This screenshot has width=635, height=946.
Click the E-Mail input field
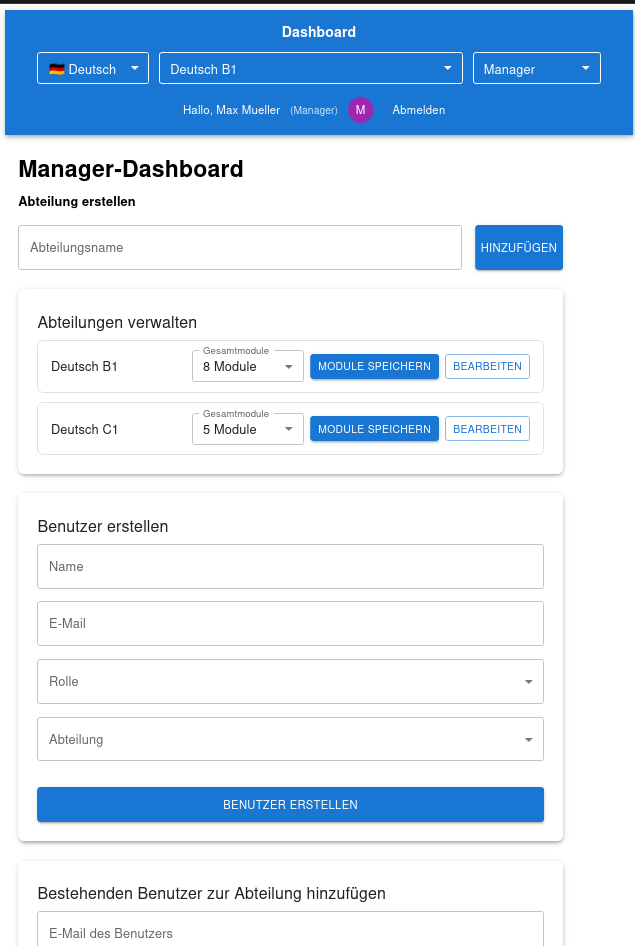[x=290, y=624]
